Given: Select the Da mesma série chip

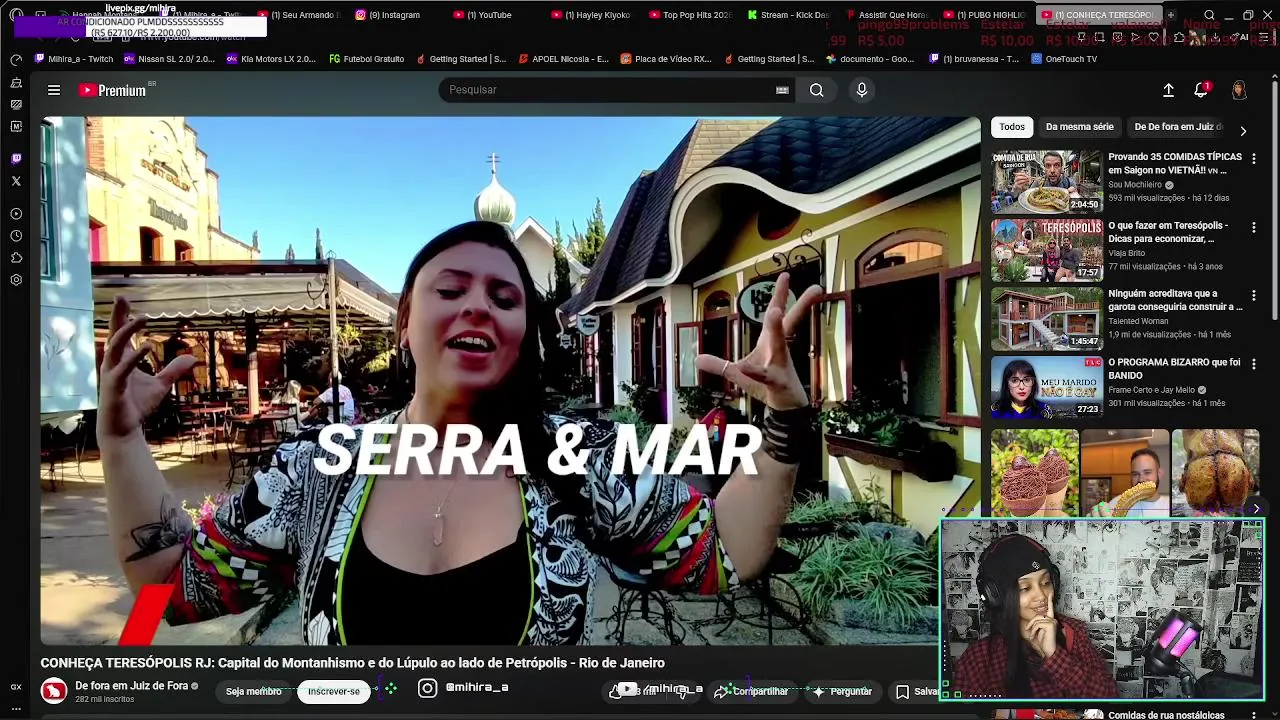Looking at the screenshot, I should tap(1079, 127).
